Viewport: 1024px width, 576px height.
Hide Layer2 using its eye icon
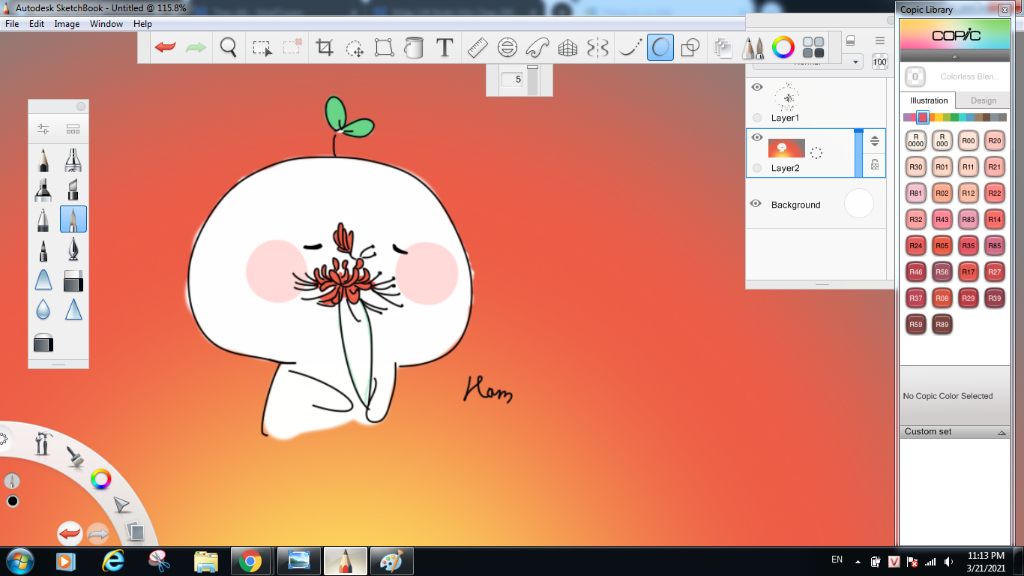pos(757,137)
